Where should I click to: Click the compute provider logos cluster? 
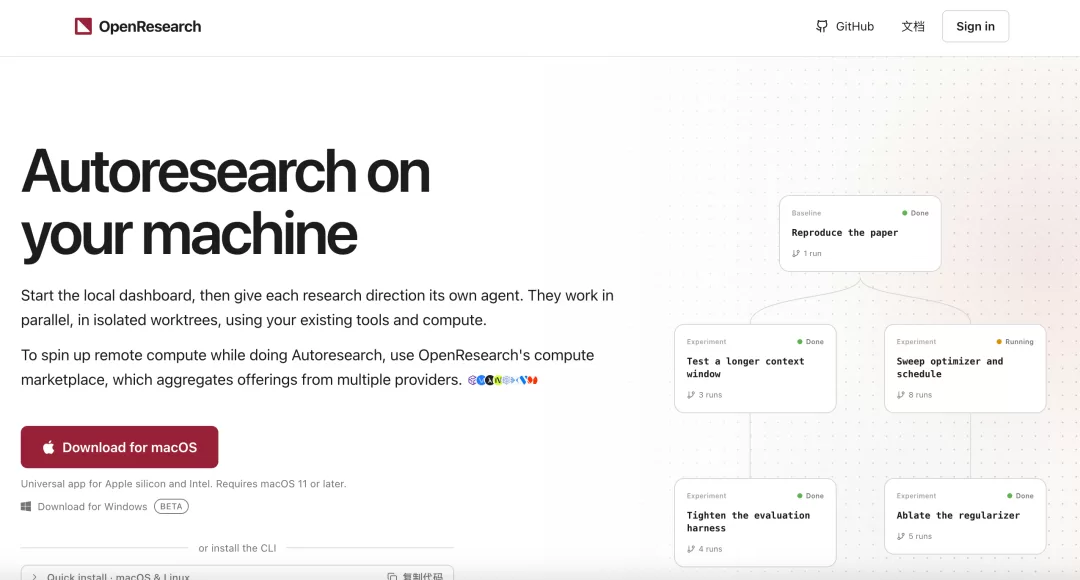[503, 380]
